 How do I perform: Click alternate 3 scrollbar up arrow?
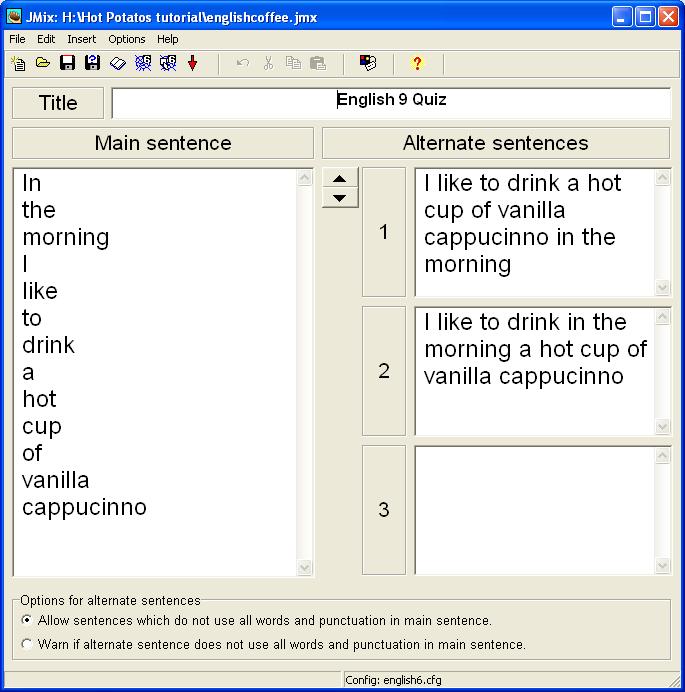[662, 455]
